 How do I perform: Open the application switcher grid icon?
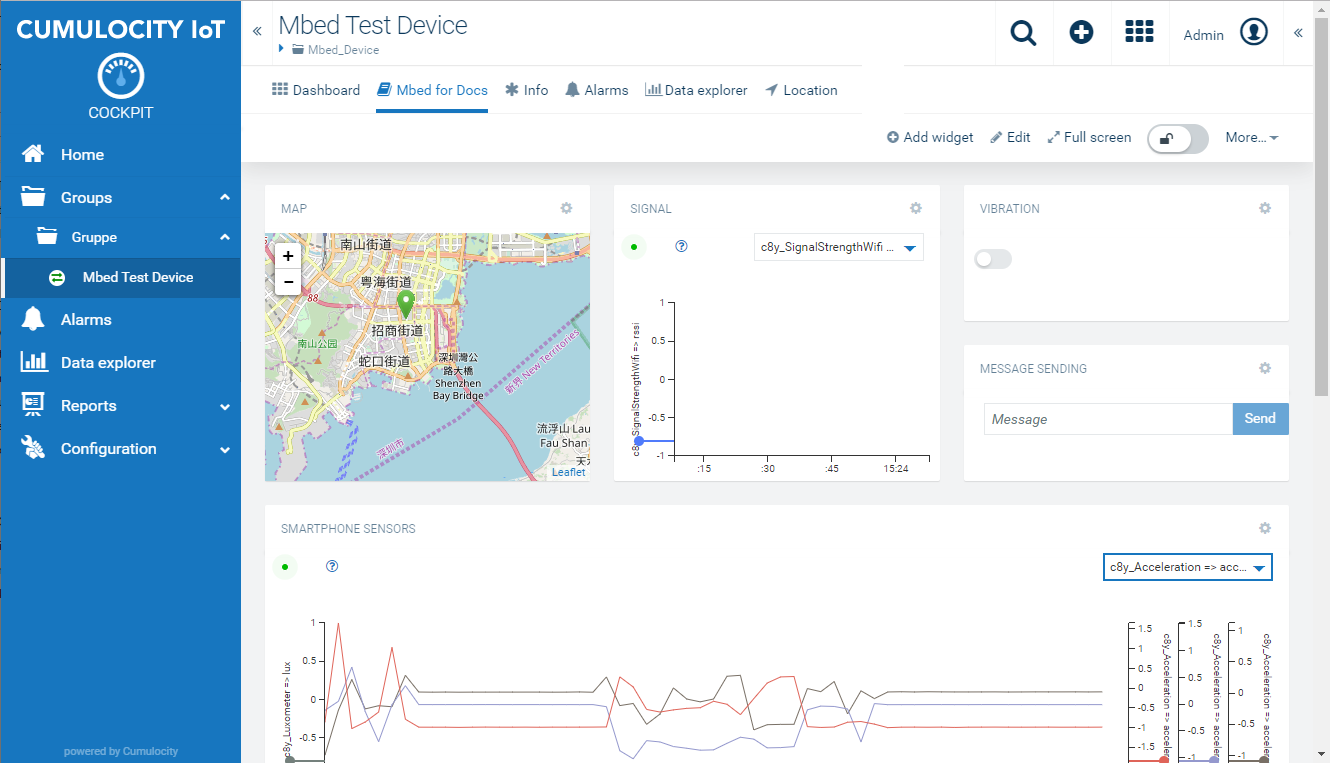pos(1139,32)
